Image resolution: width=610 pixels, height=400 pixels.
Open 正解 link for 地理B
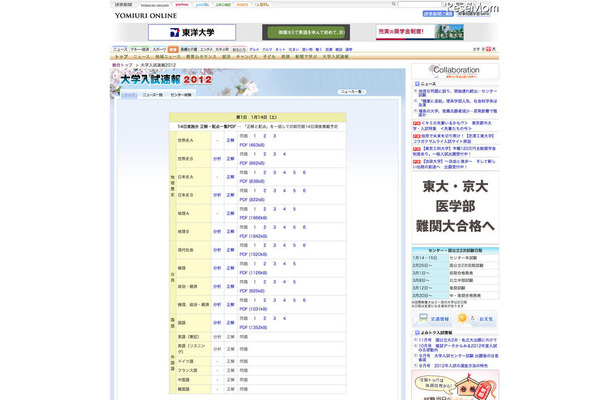coord(230,232)
